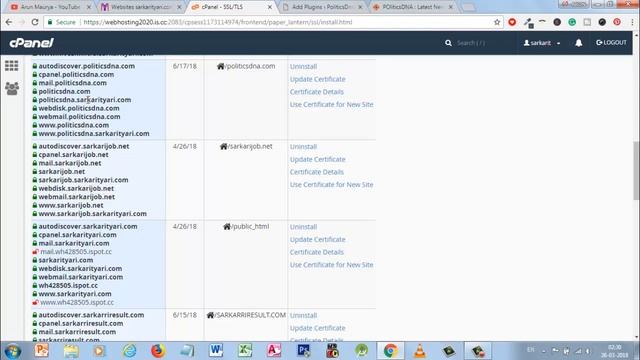This screenshot has width=640, height=360.
Task: Use politicsdna.com certificate for new site
Action: 331,104
